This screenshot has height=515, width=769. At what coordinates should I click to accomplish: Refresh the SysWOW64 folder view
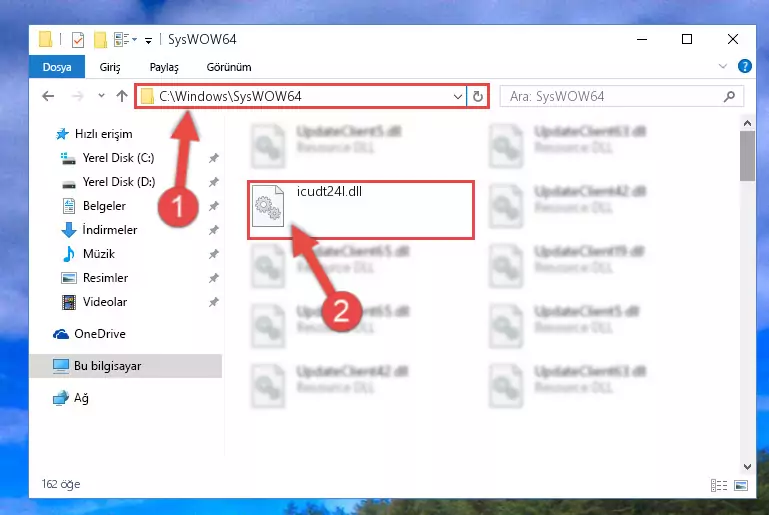478,97
